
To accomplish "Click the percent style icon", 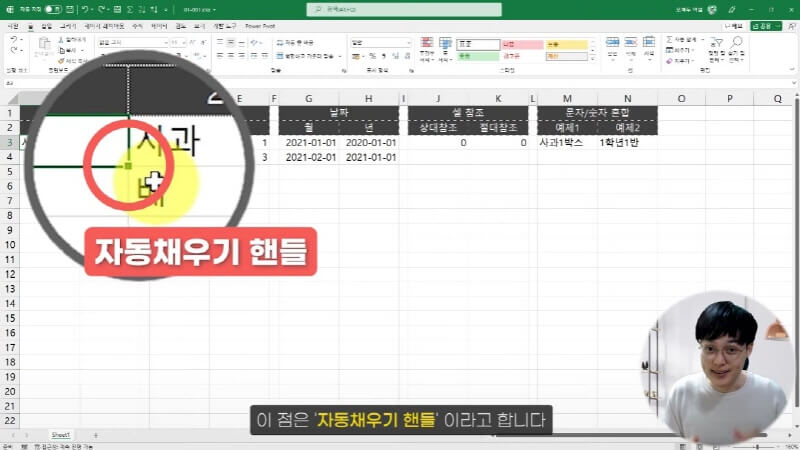I will 372,56.
